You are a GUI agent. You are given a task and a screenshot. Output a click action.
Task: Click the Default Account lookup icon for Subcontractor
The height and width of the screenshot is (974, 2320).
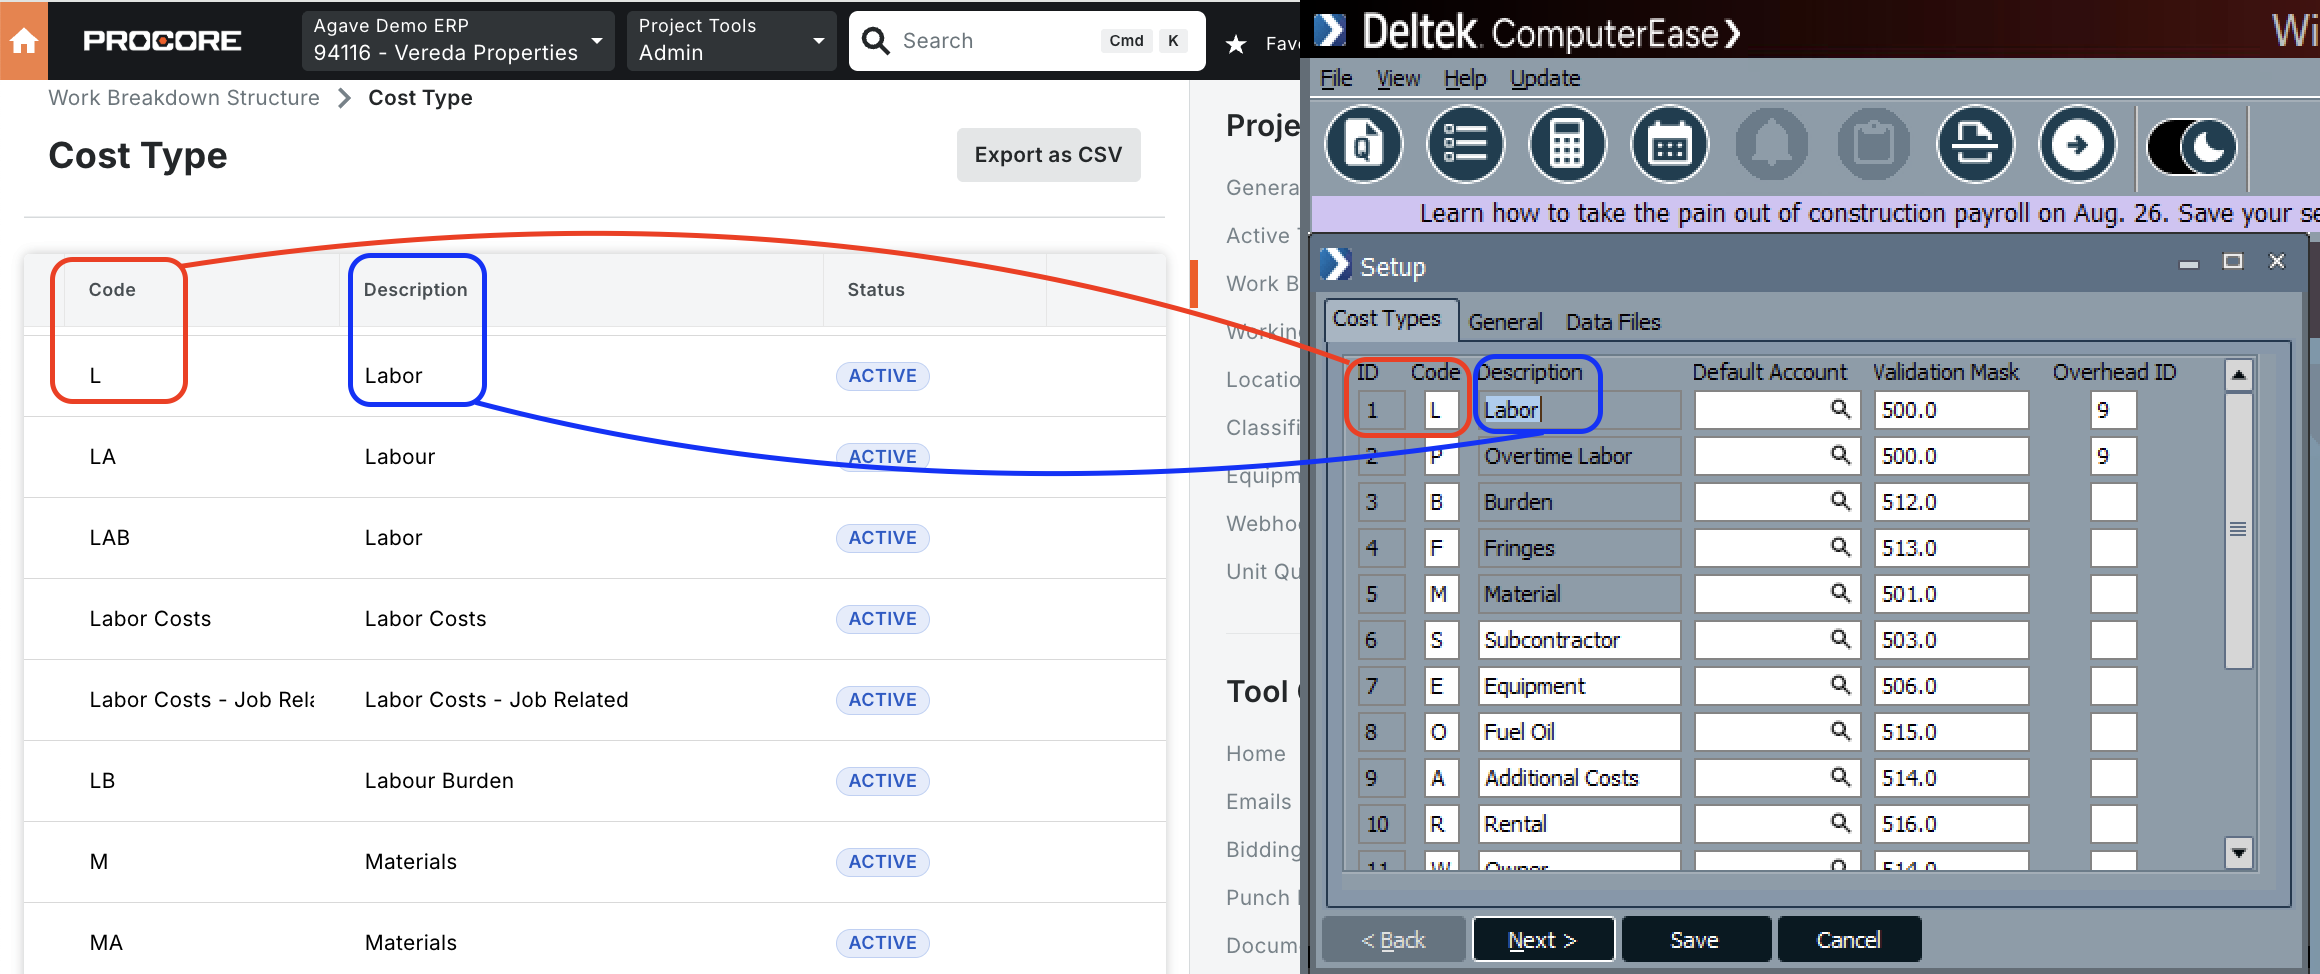(1840, 639)
